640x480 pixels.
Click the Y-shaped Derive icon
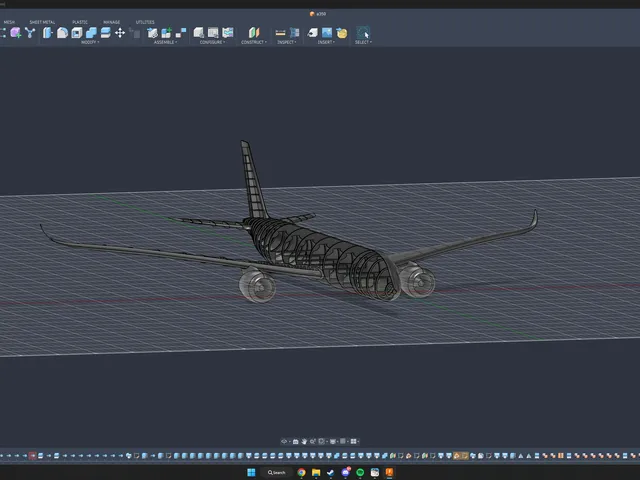point(30,33)
